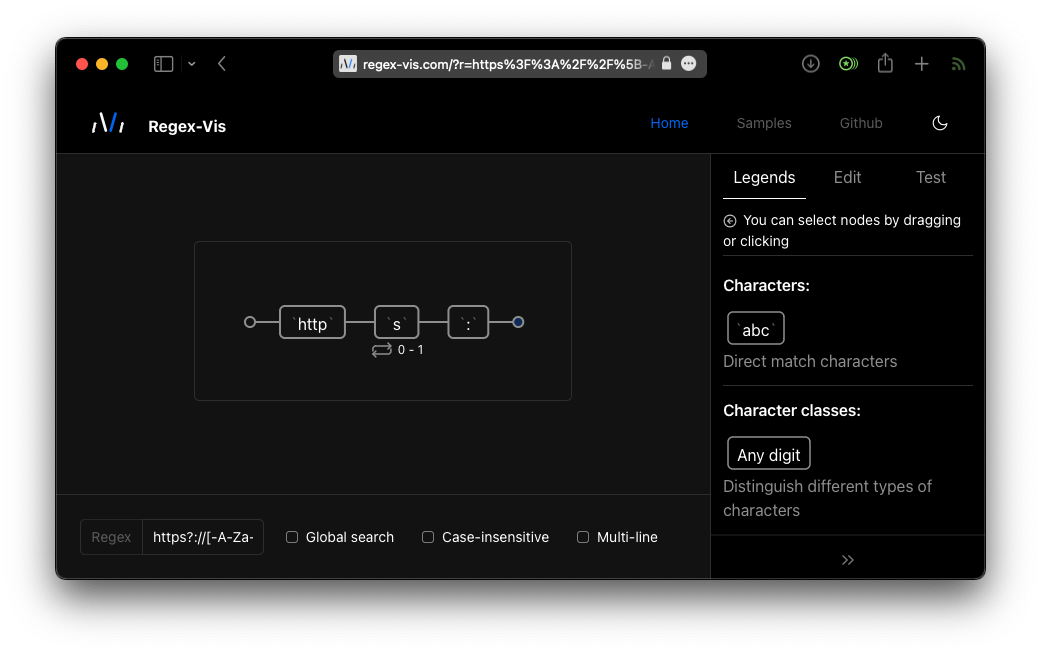The image size is (1041, 653).
Task: Open the Samples page link
Action: click(x=764, y=123)
